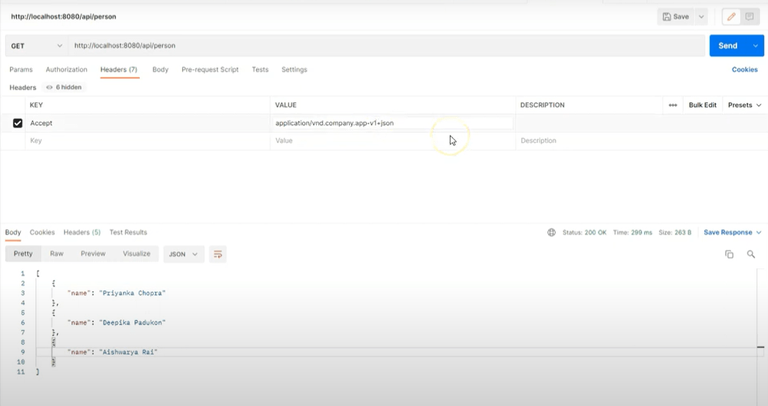Image resolution: width=768 pixels, height=406 pixels.
Task: Click the response search icon
Action: 751,254
